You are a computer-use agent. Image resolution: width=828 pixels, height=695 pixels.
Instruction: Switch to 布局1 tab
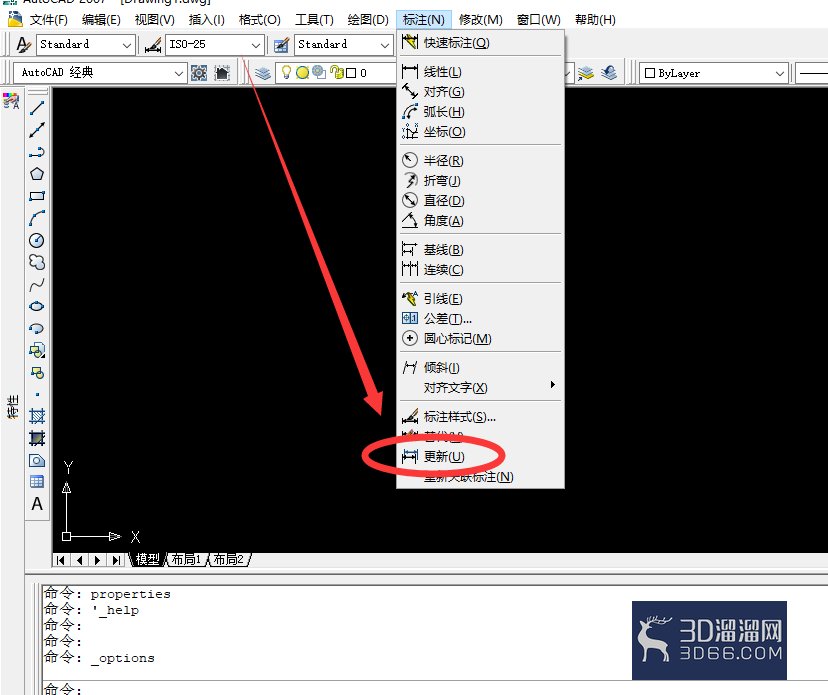coord(186,559)
